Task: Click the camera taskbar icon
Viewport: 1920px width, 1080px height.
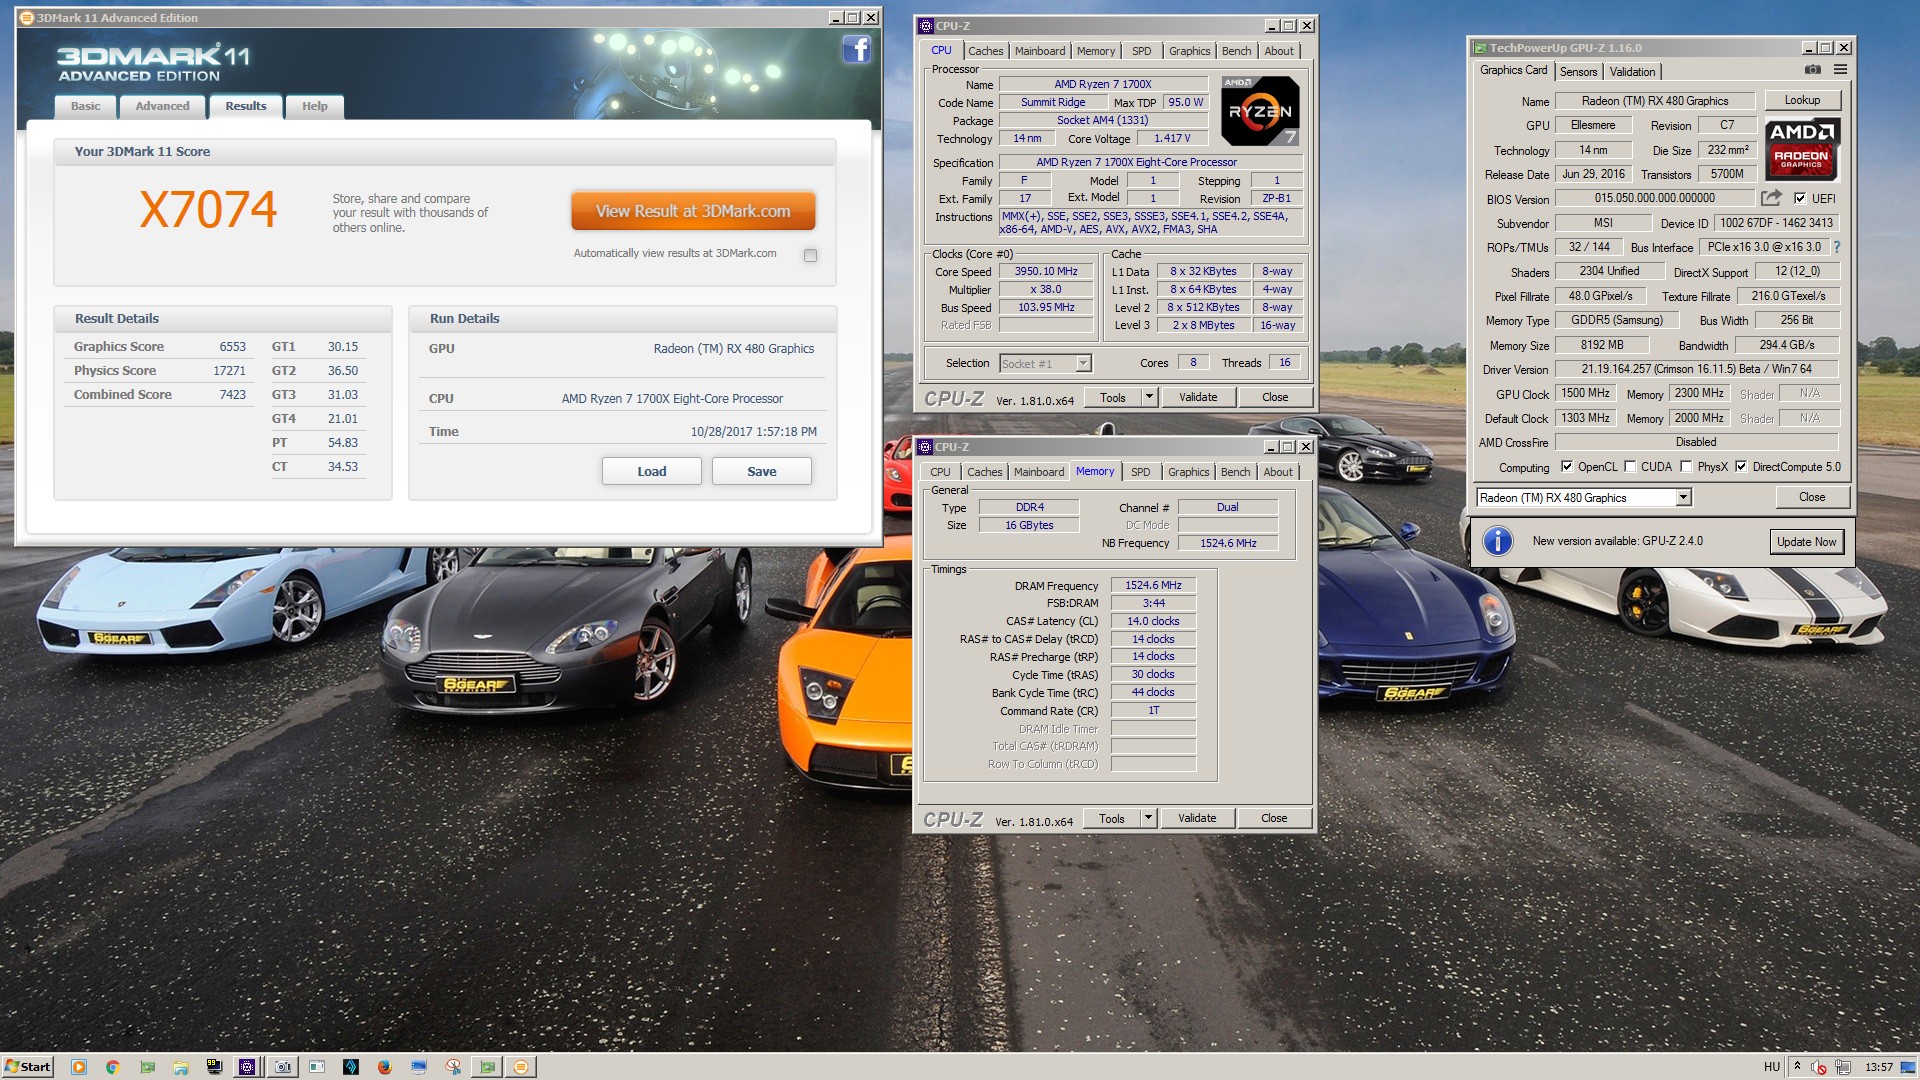Action: tap(283, 1067)
